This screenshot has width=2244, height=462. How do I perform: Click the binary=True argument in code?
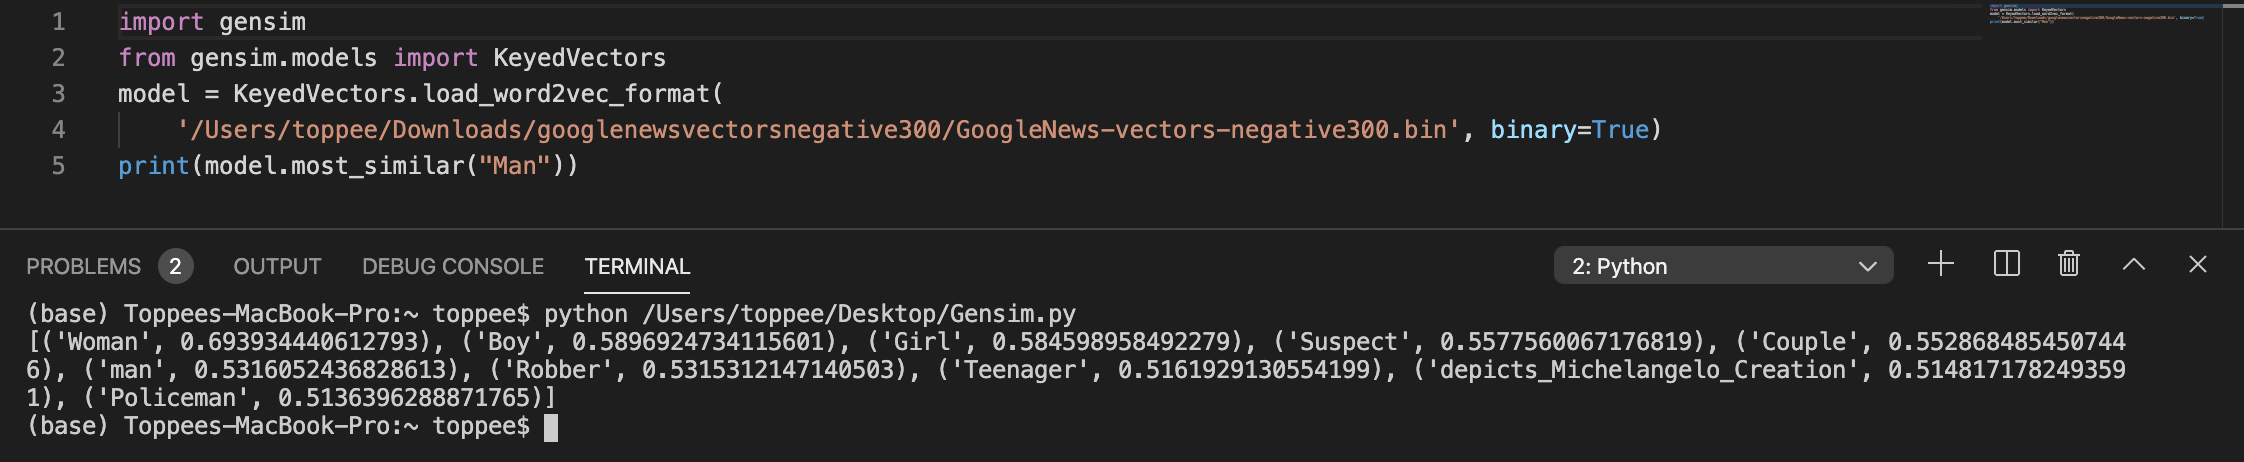tap(1569, 130)
